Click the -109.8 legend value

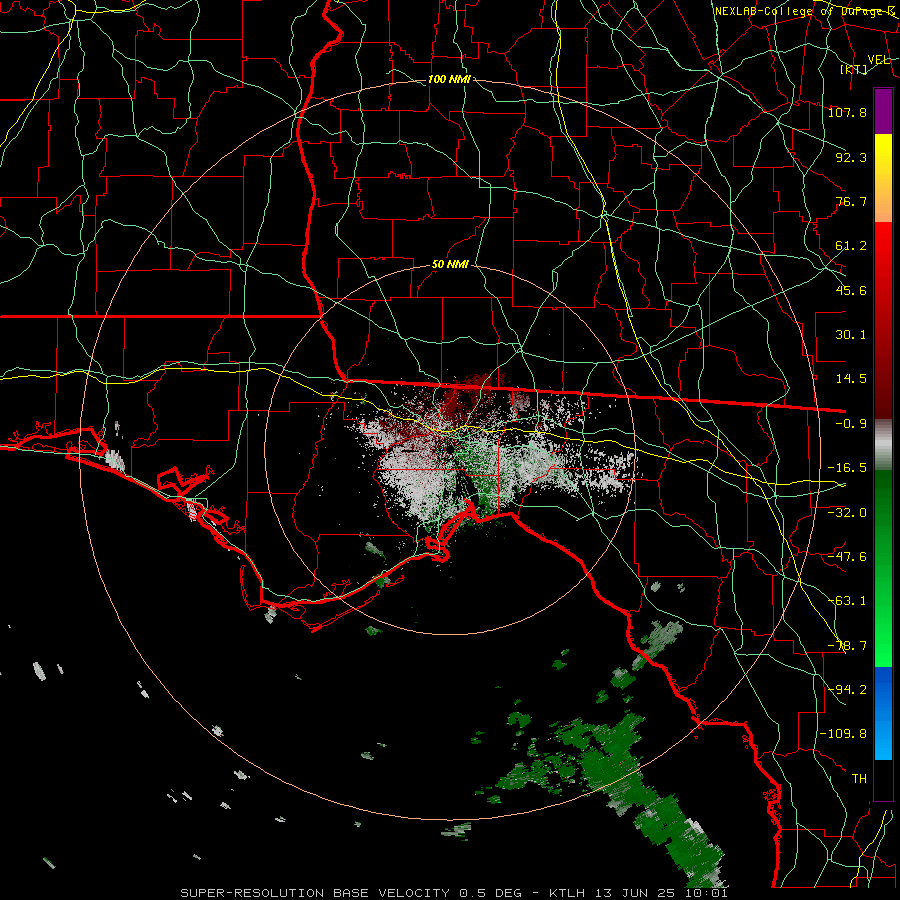coord(843,734)
